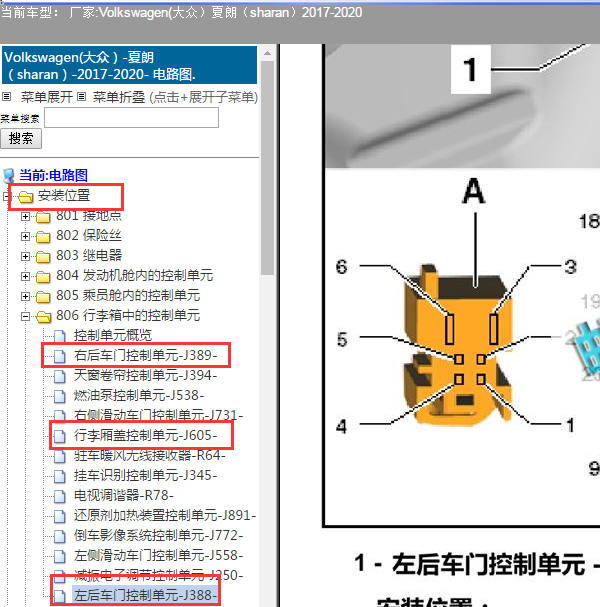Click the orange connector A diagram
The width and height of the screenshot is (600, 607).
point(457,346)
